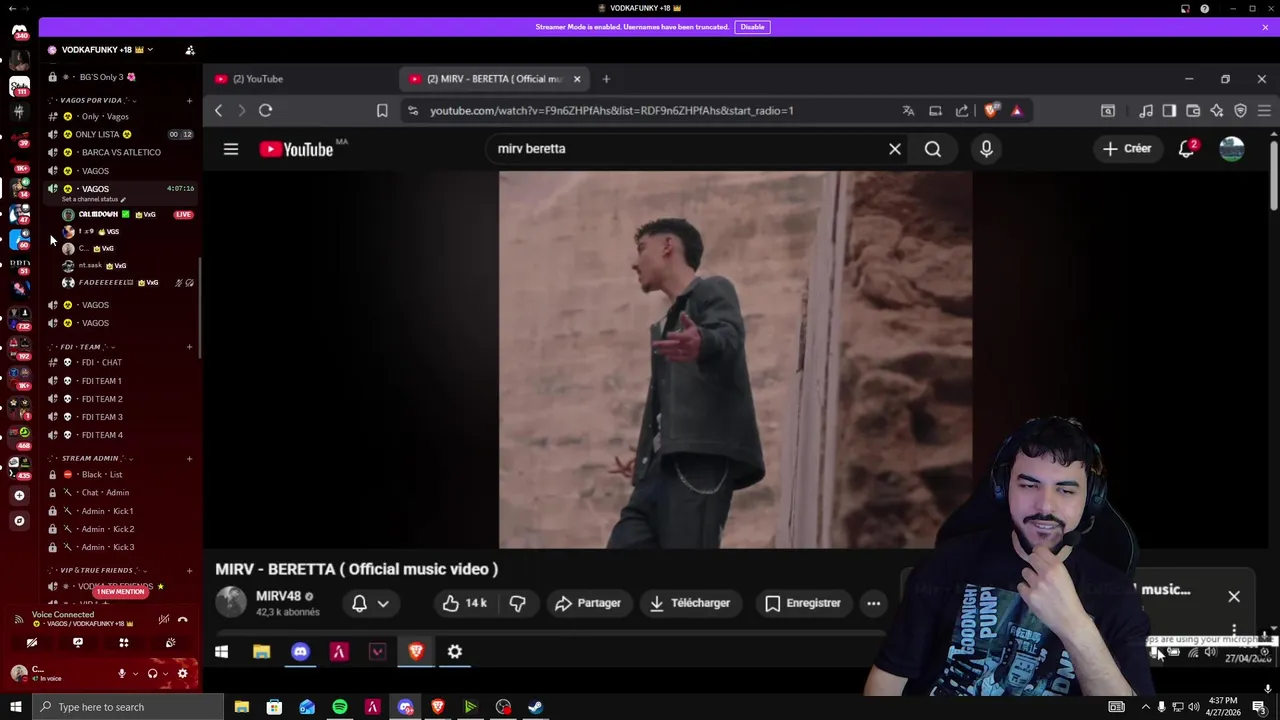Click Partager to share the video
Image resolution: width=1280 pixels, height=720 pixels.
588,603
